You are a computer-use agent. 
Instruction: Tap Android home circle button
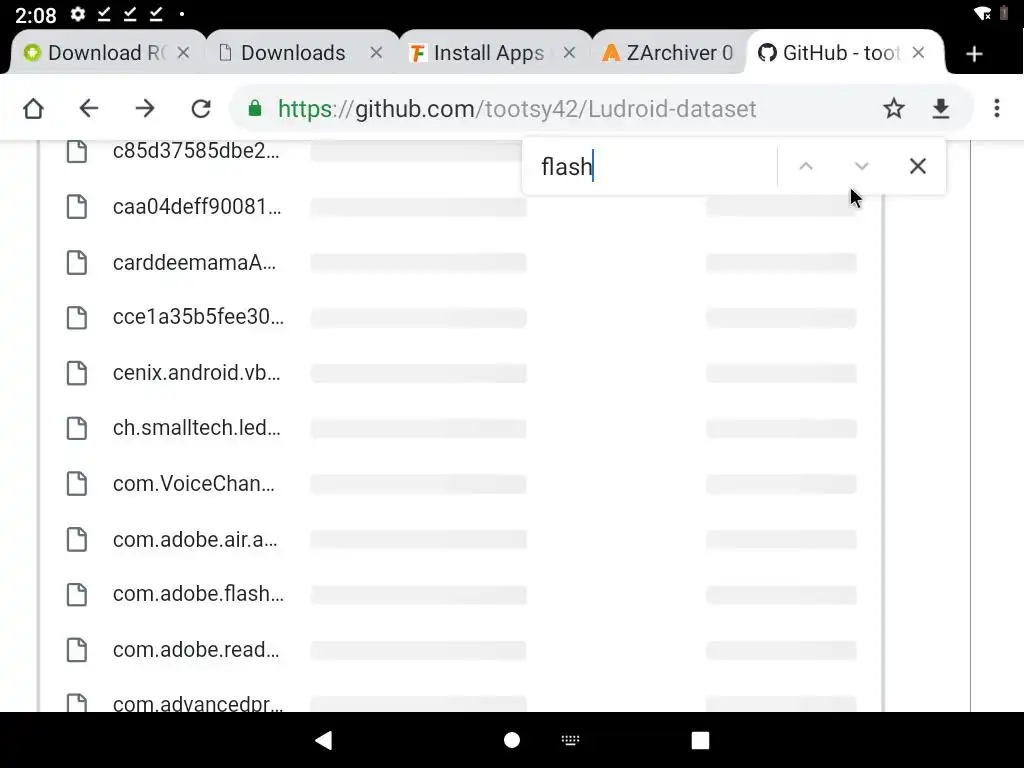pos(512,740)
